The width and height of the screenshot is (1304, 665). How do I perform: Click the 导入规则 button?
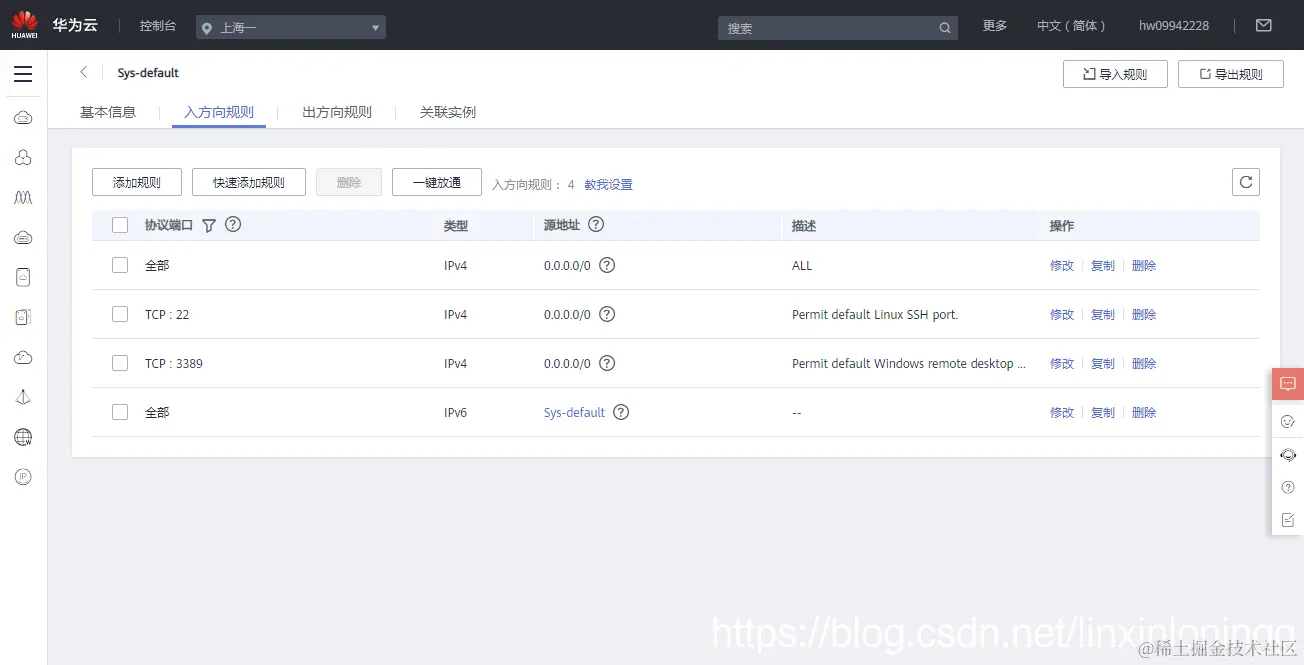(x=1115, y=74)
